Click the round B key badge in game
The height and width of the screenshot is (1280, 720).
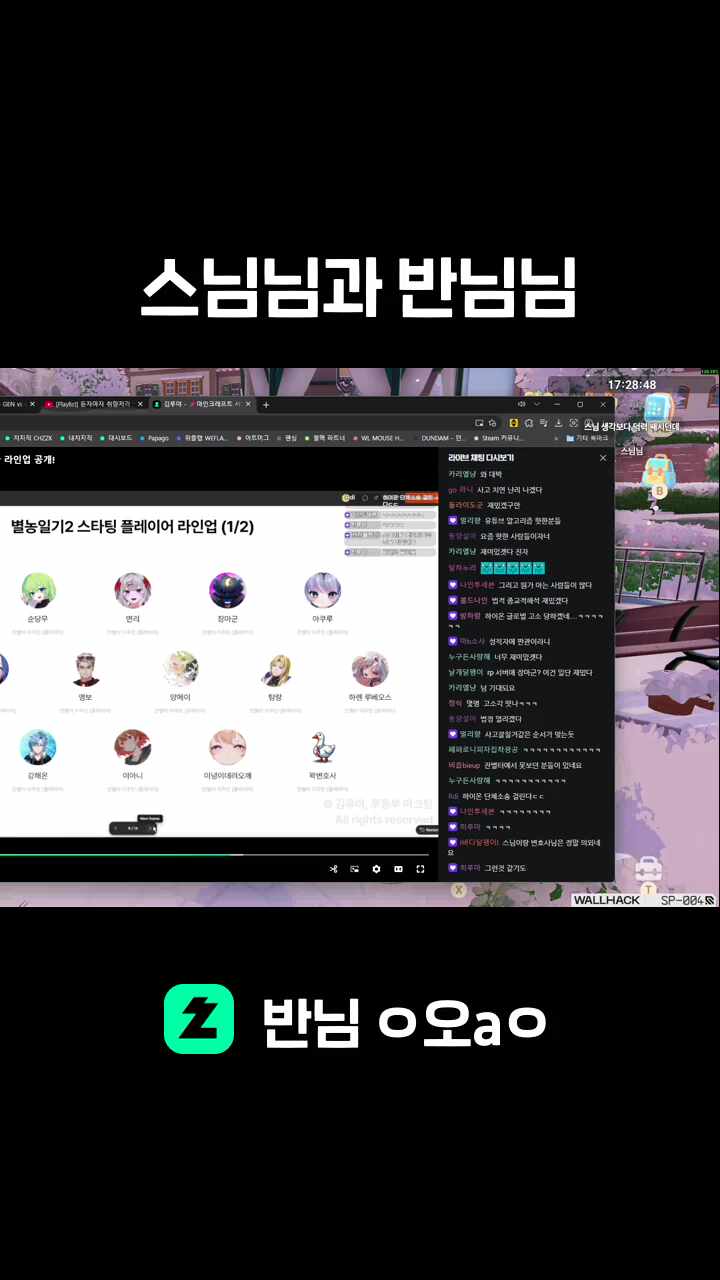tap(659, 491)
